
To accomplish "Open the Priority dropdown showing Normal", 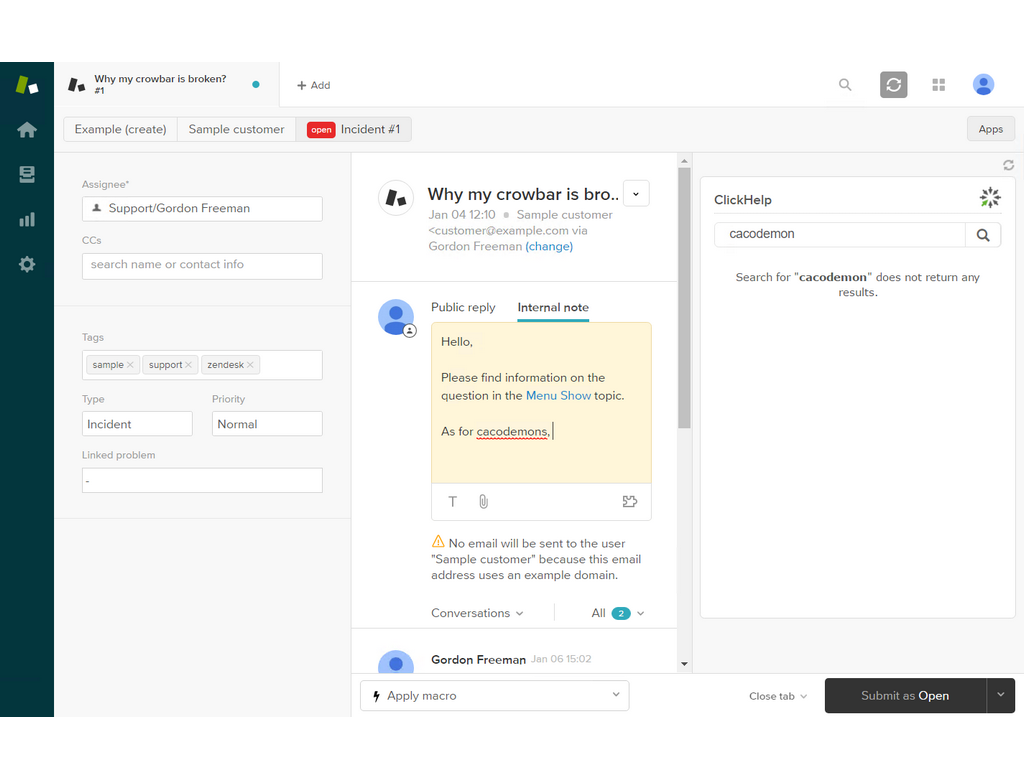I will coord(267,424).
